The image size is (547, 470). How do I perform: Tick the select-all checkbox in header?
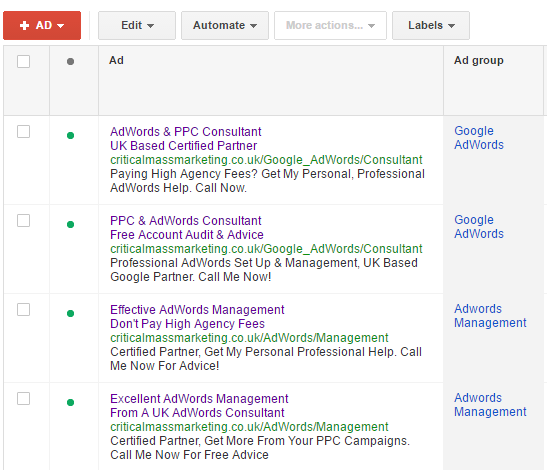pos(23,61)
